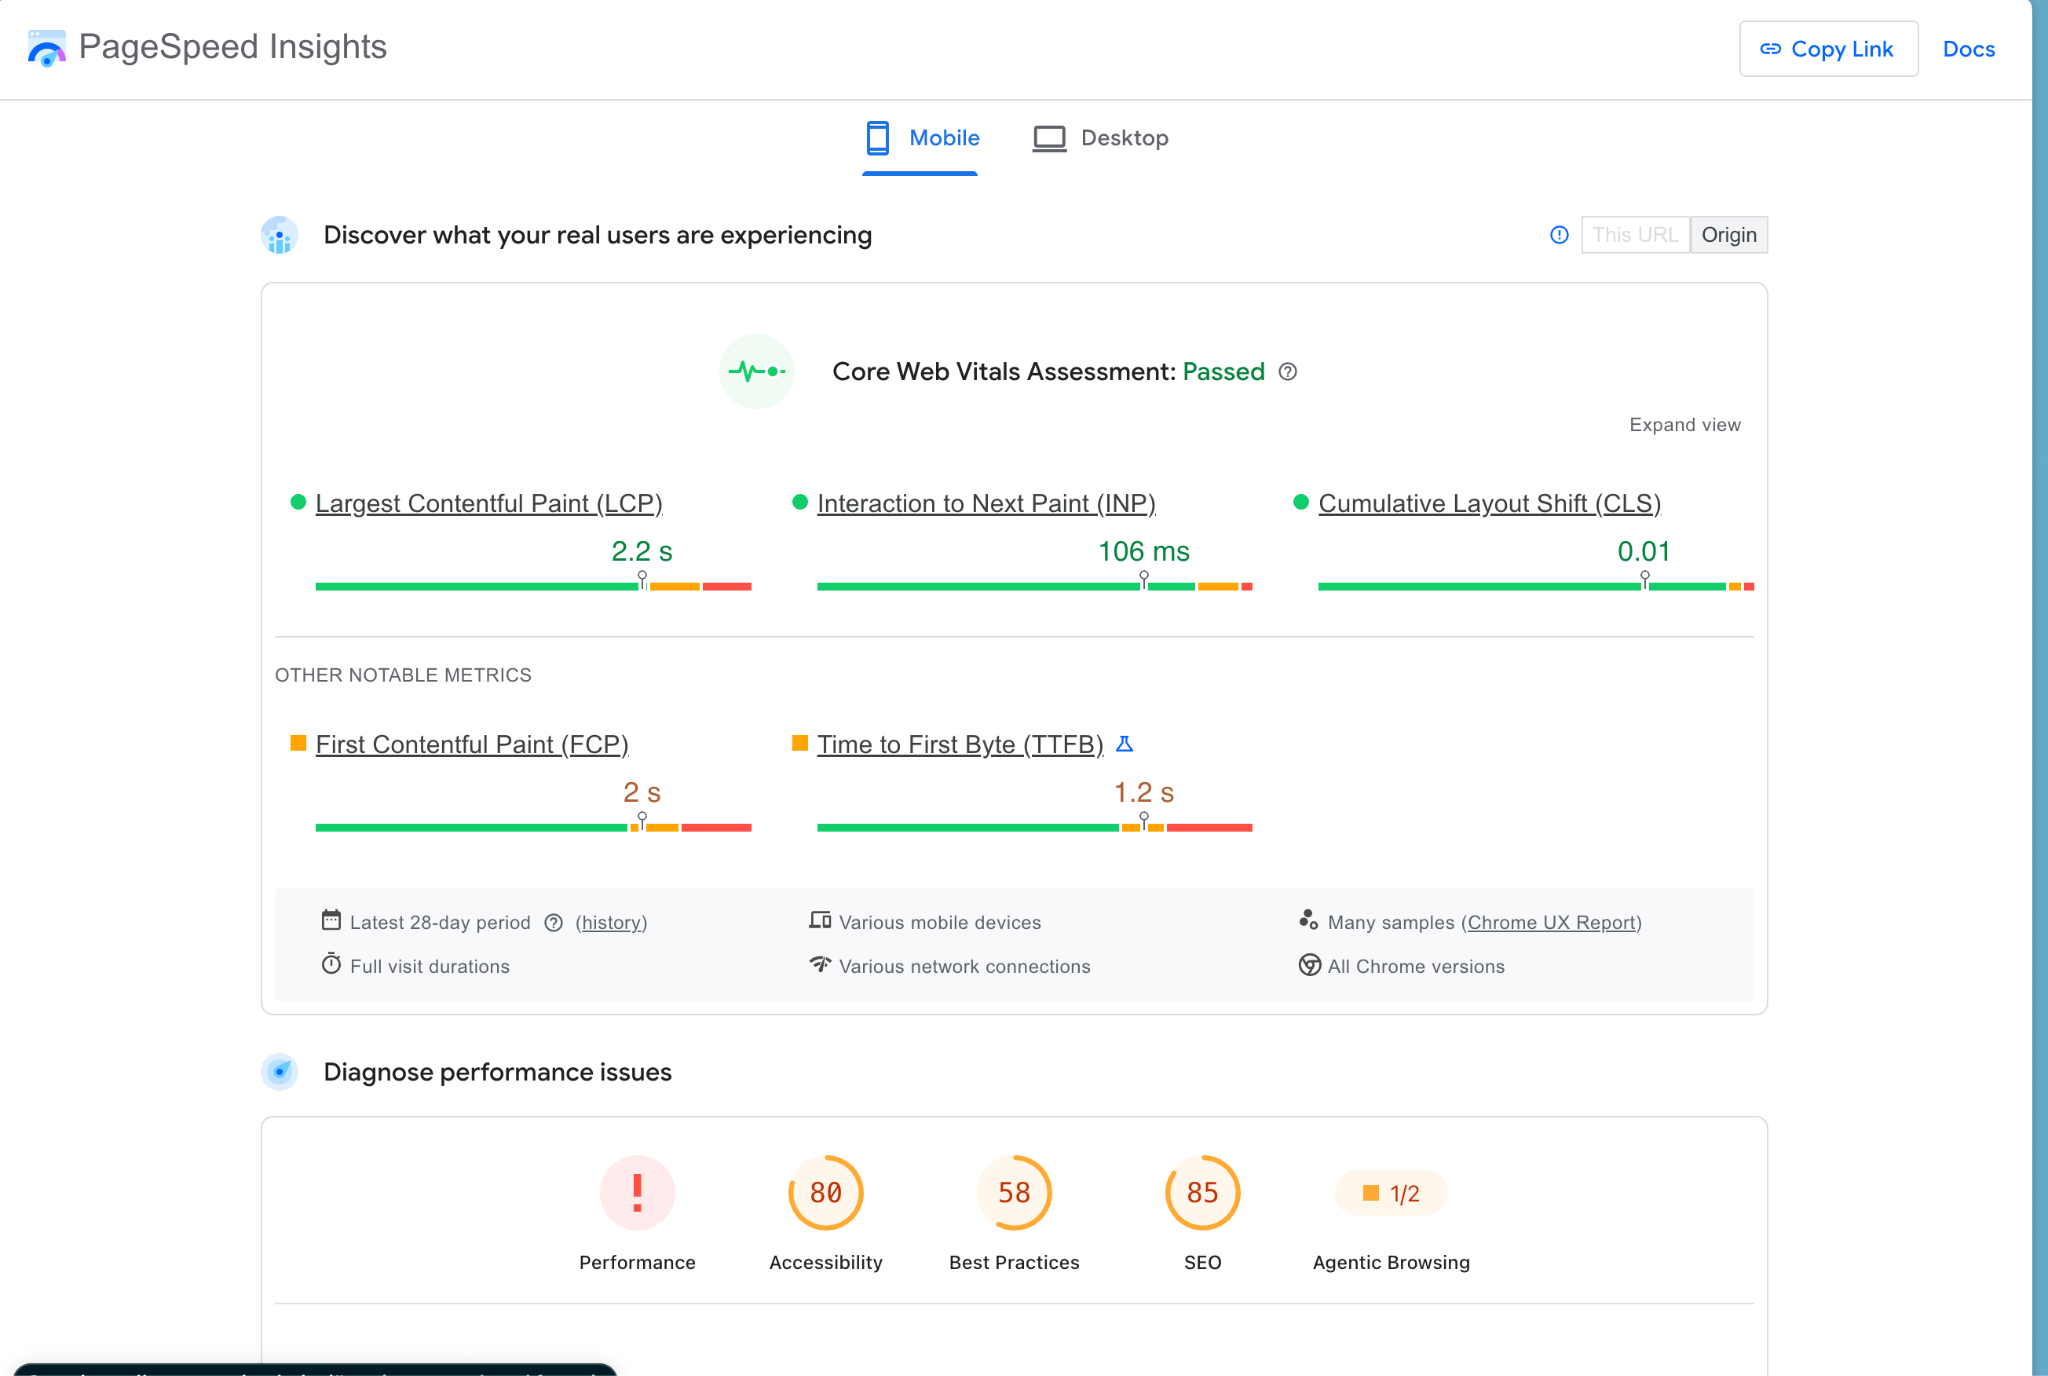Viewport: 2048px width, 1376px height.
Task: Open the Chrome UX Report link
Action: point(1552,922)
